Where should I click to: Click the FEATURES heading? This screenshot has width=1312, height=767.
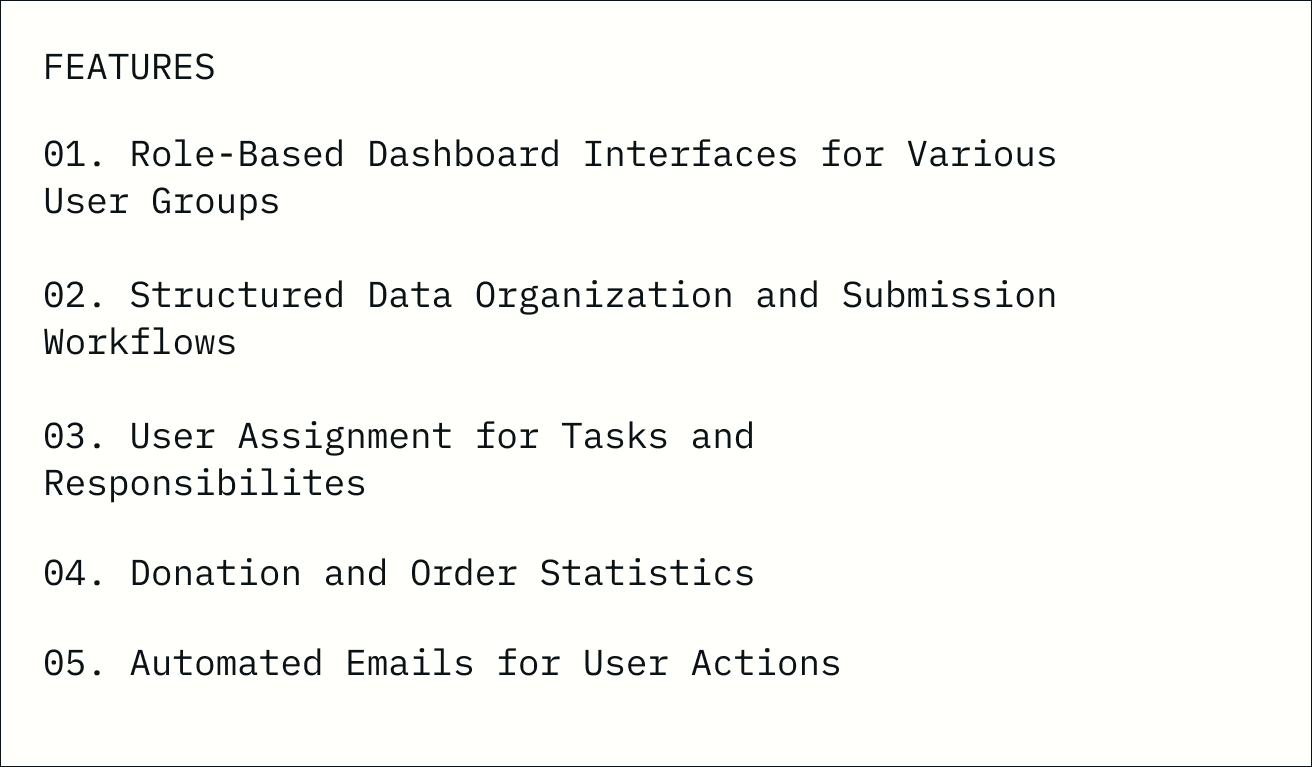click(129, 68)
